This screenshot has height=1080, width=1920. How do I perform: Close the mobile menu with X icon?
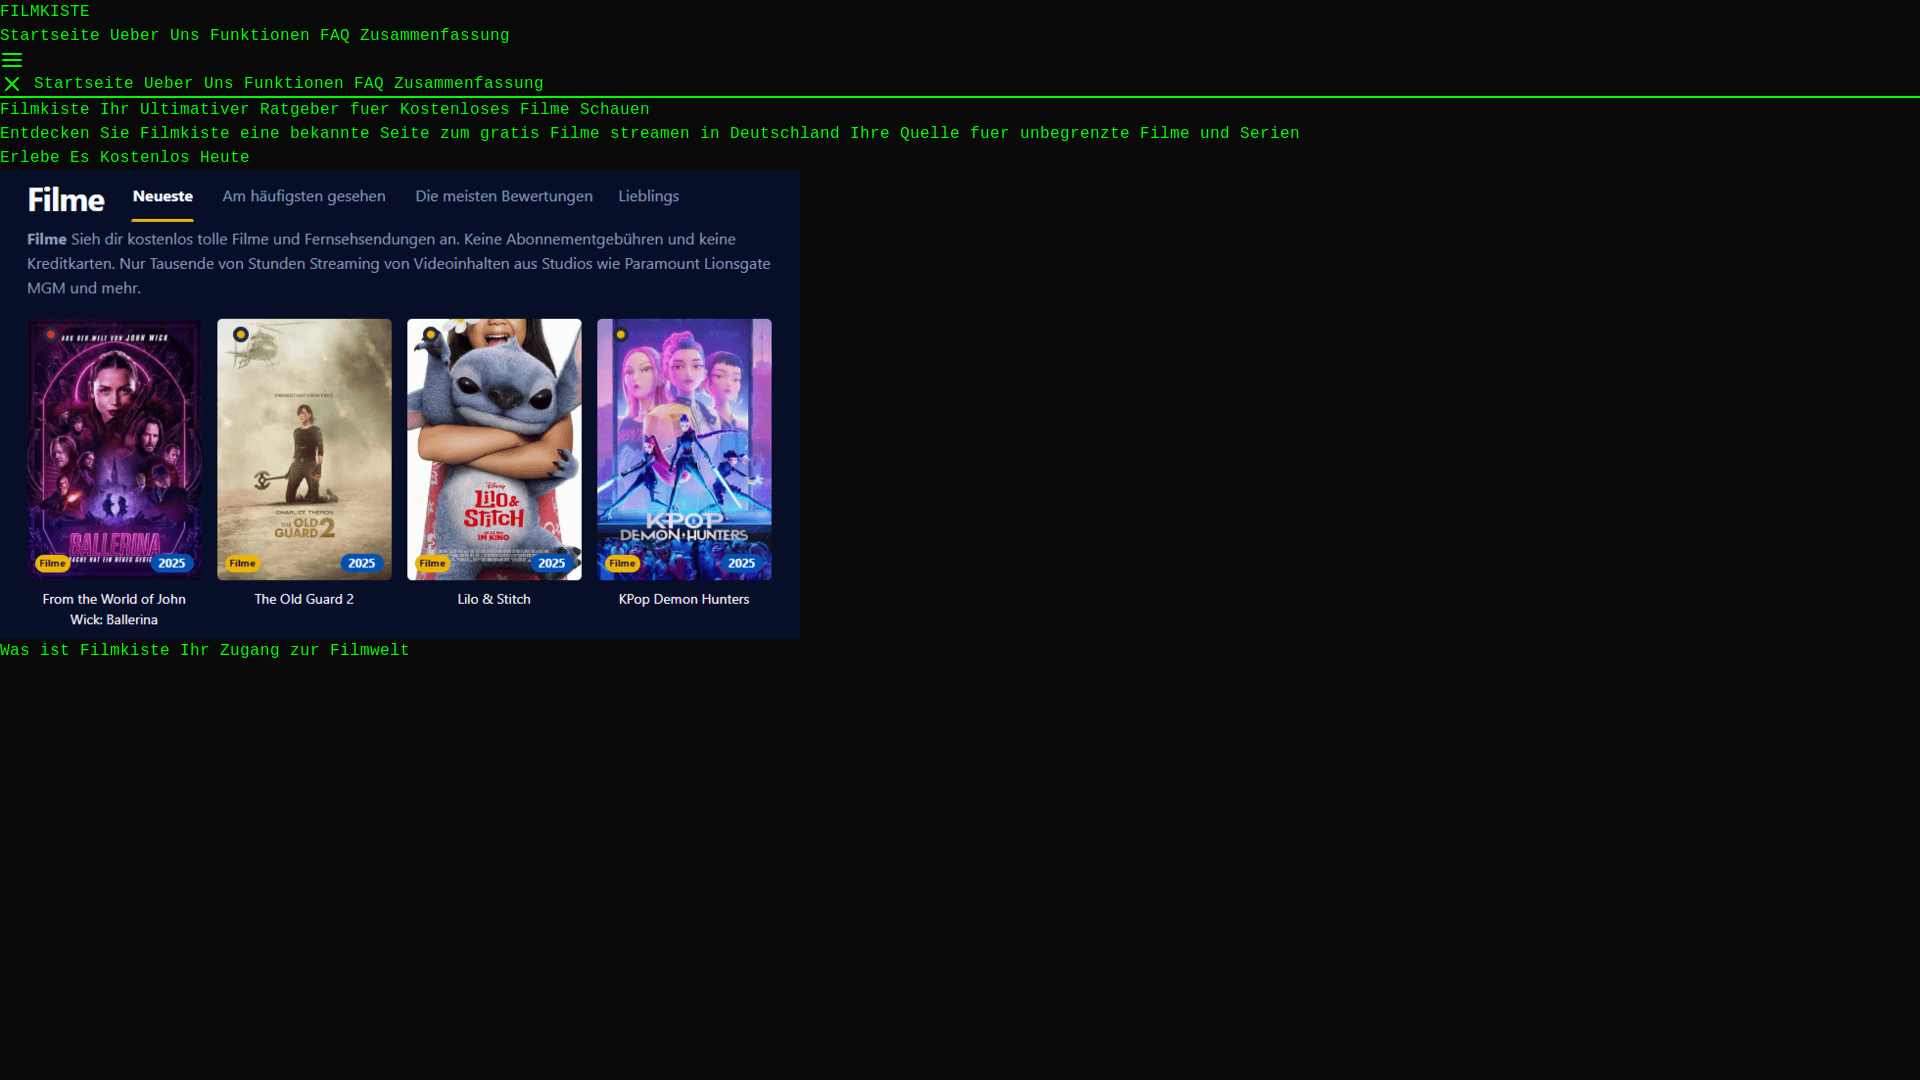12,84
